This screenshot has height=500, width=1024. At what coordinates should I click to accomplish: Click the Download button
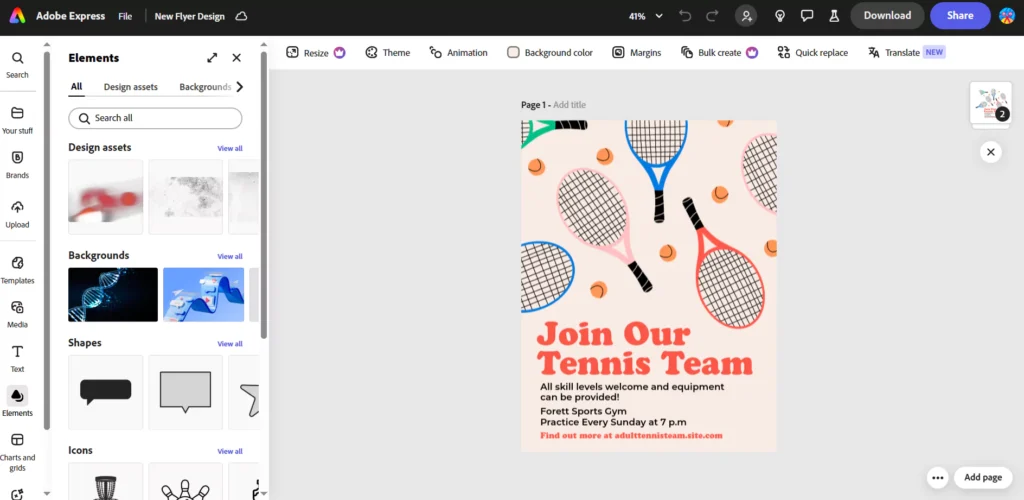coord(887,16)
